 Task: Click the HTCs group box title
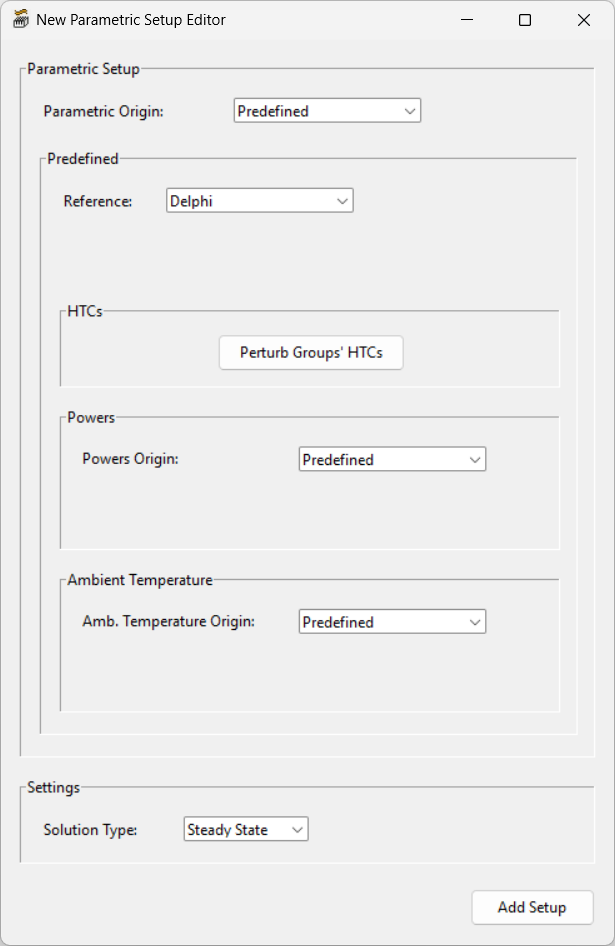click(x=85, y=312)
